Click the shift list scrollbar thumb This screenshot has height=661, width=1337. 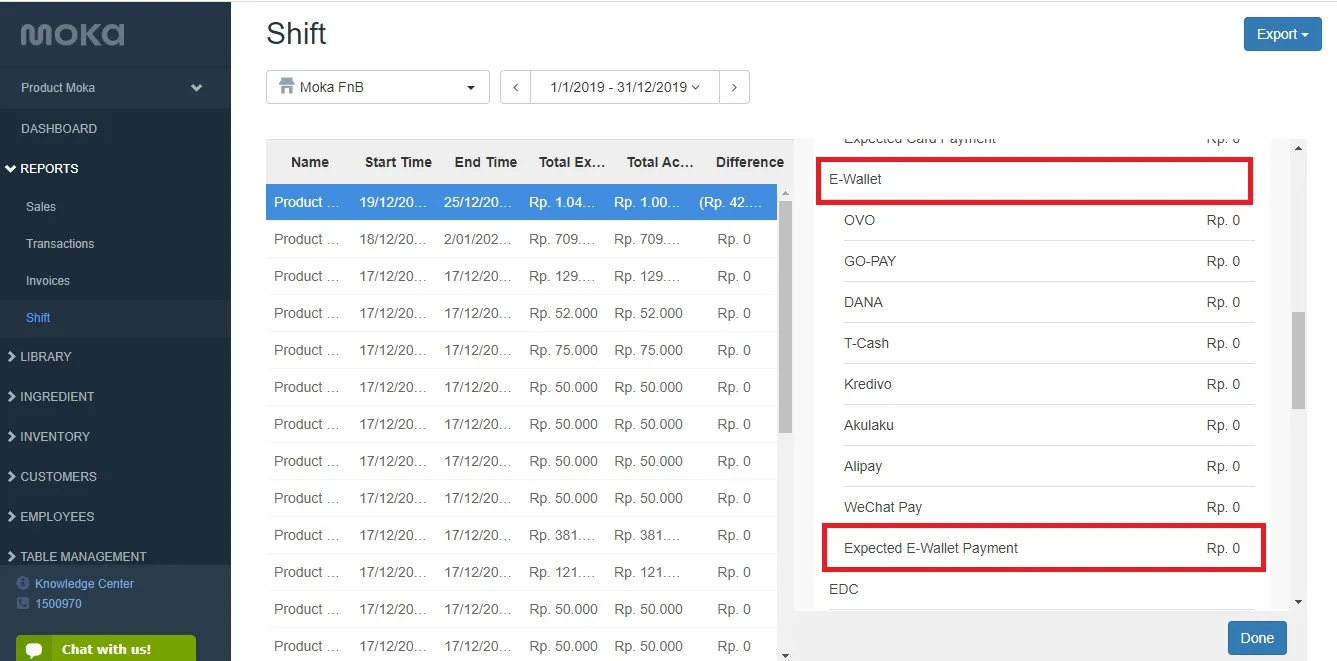(x=785, y=316)
